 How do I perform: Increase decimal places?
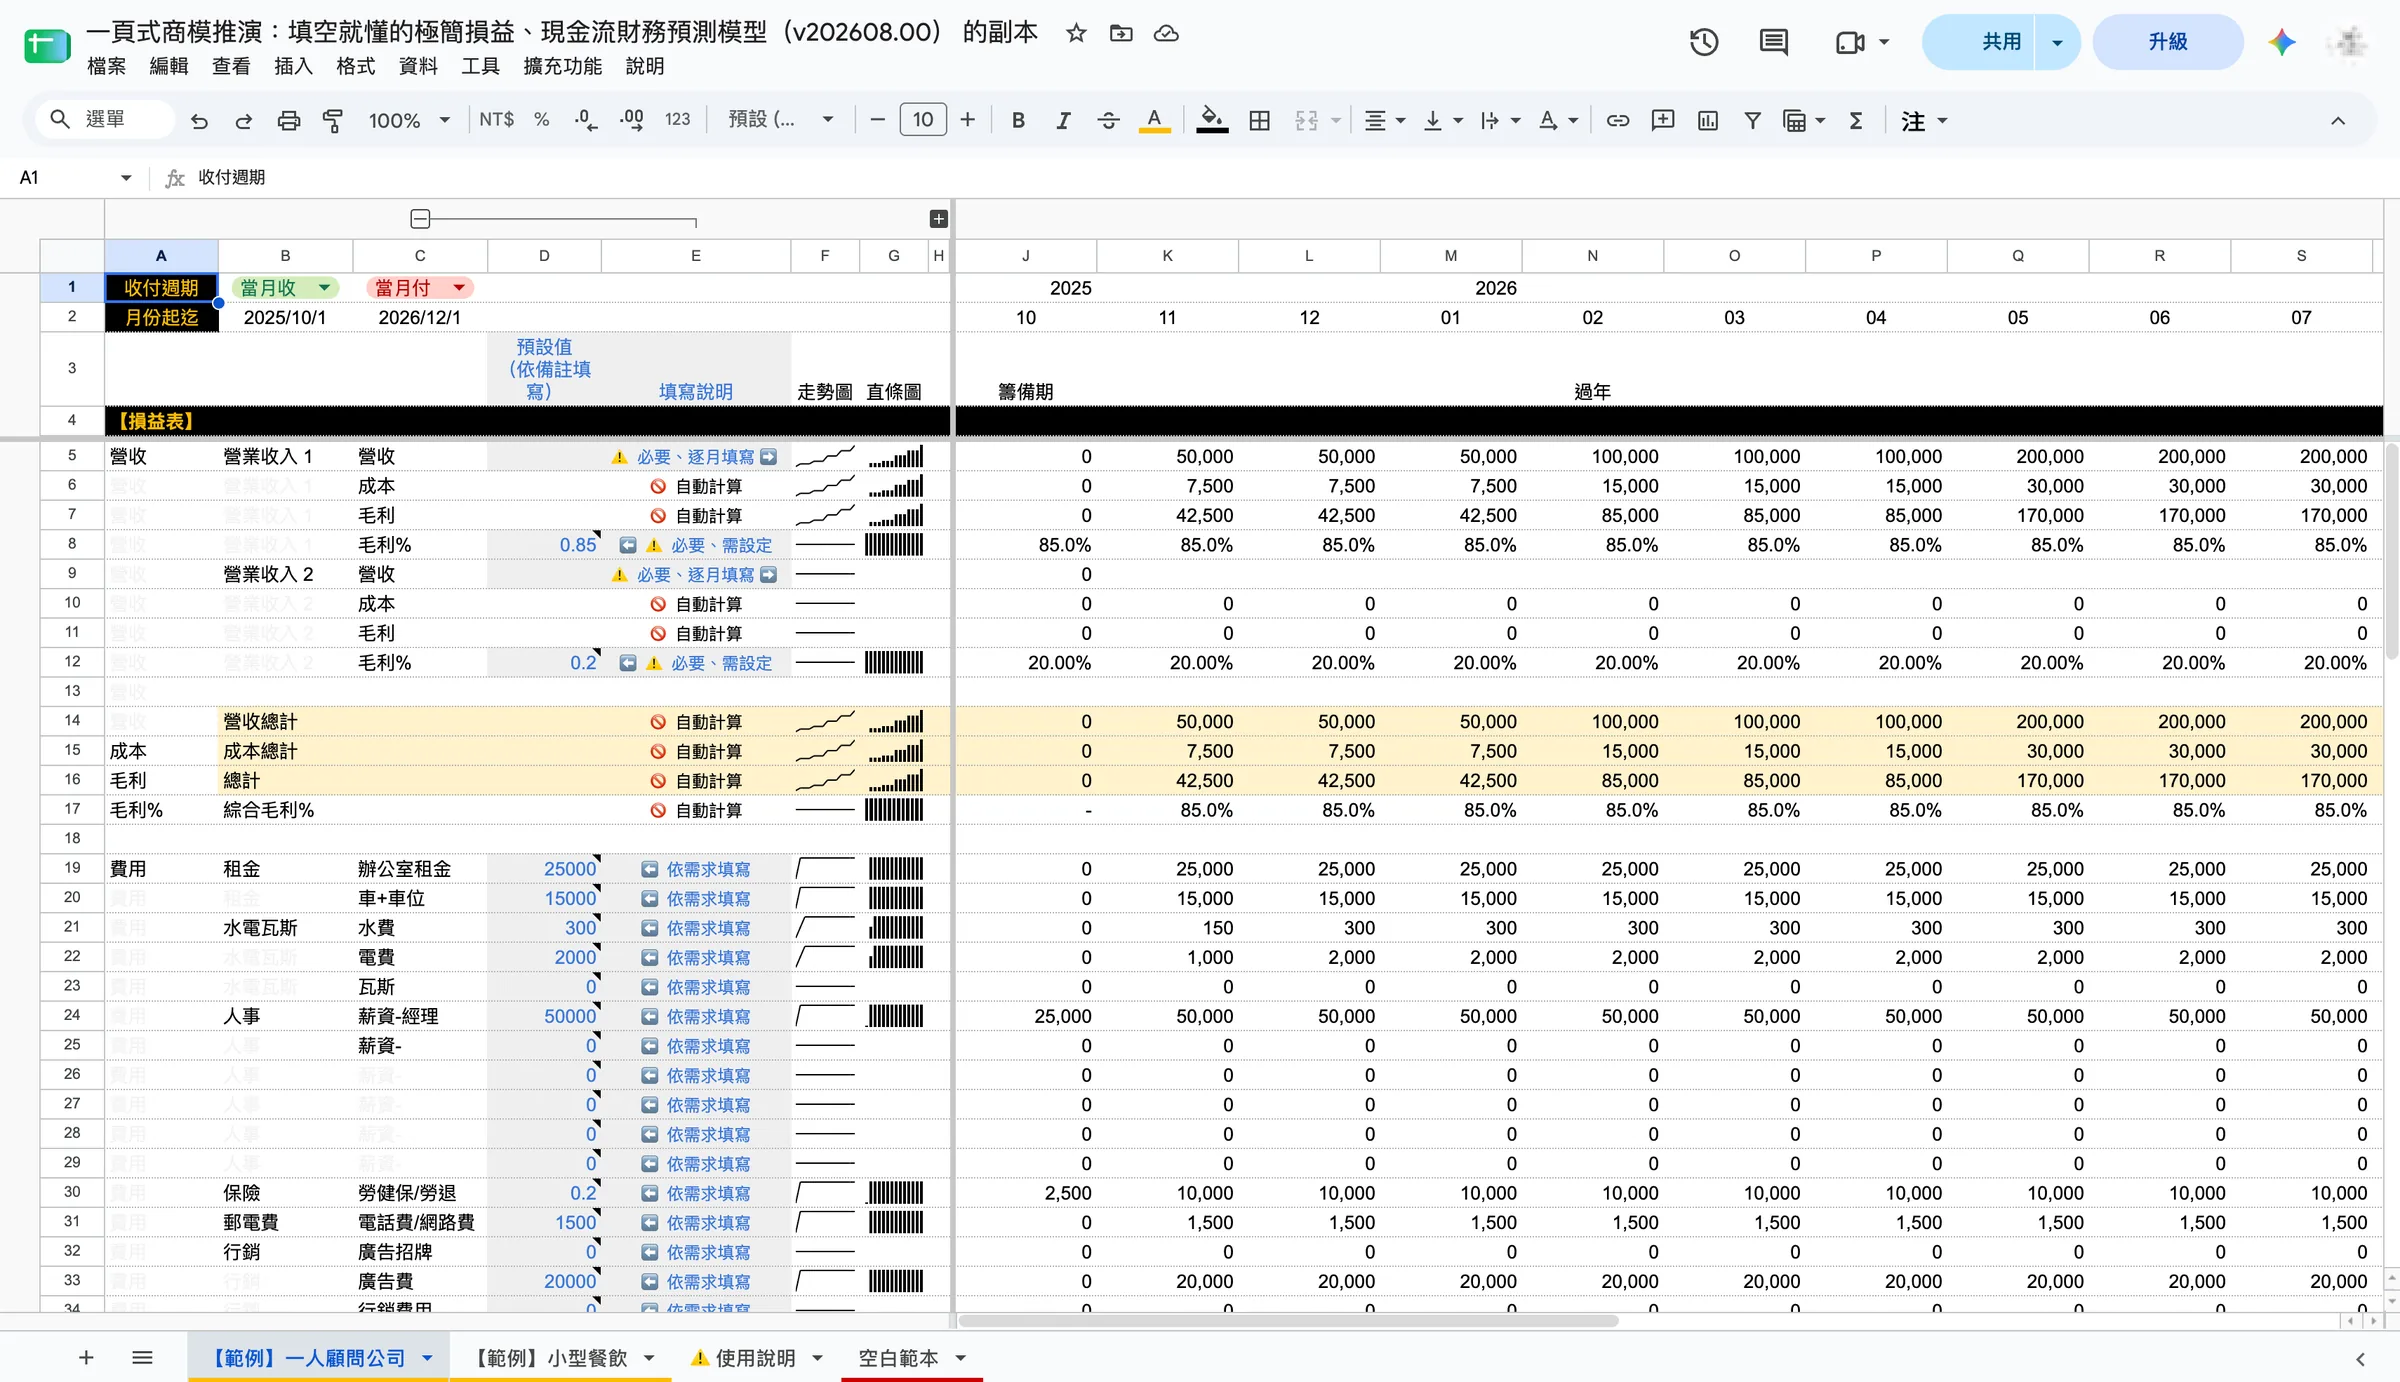[x=632, y=121]
